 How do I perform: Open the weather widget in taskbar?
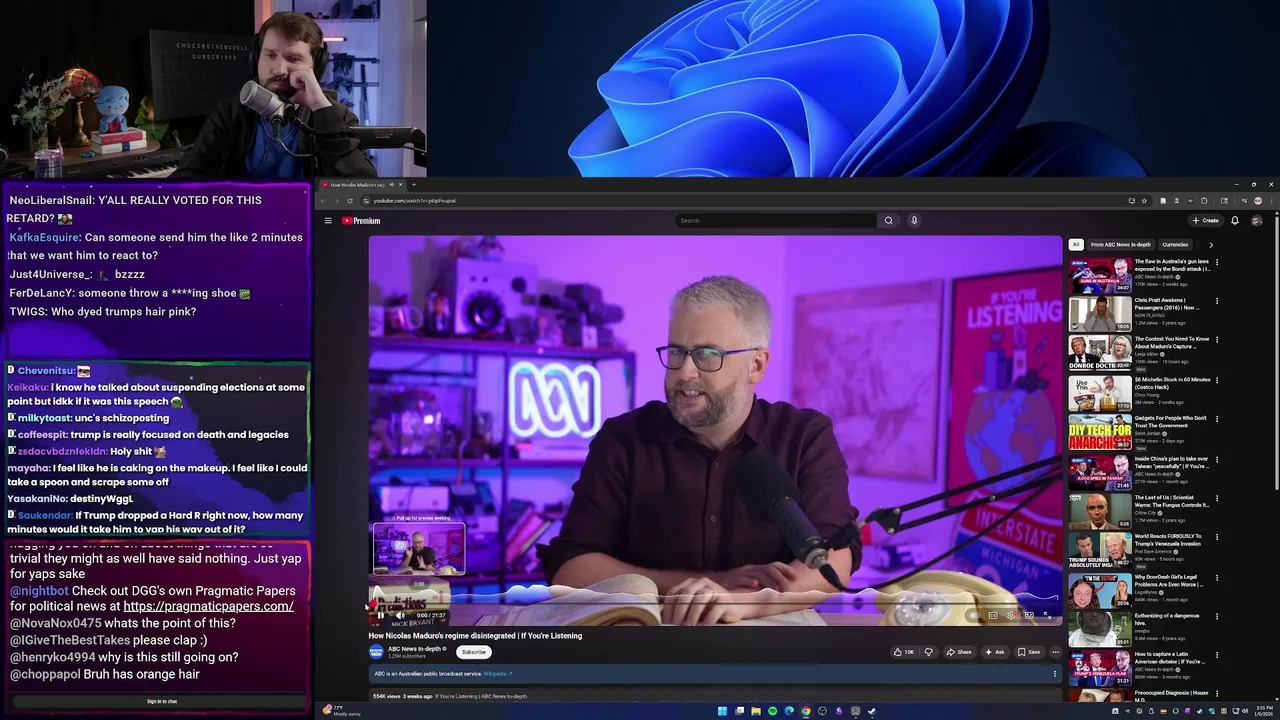coord(342,711)
